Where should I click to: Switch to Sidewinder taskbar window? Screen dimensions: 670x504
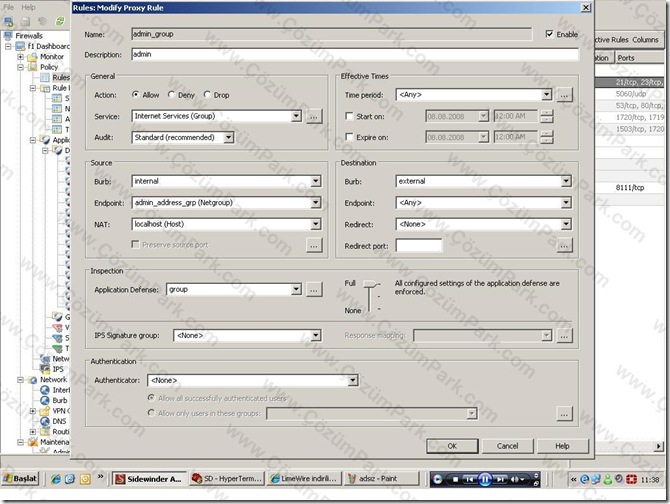(x=150, y=479)
